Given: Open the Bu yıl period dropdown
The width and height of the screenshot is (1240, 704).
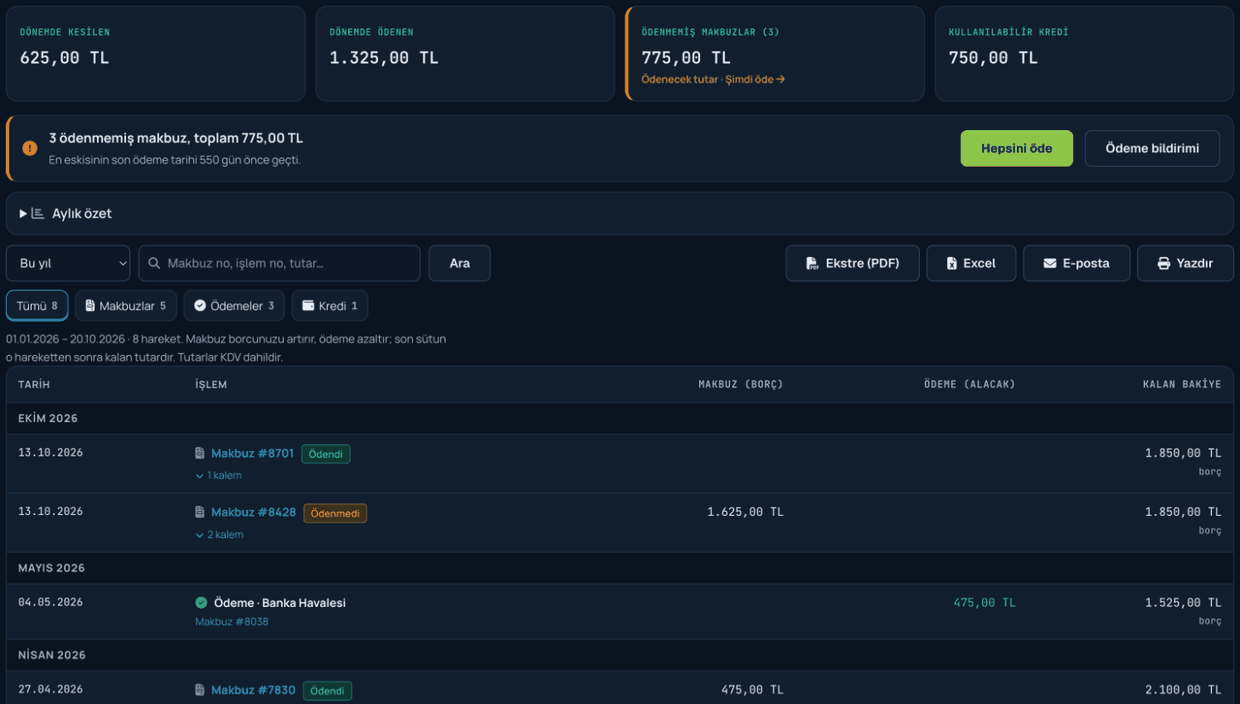Looking at the screenshot, I should click(x=68, y=263).
